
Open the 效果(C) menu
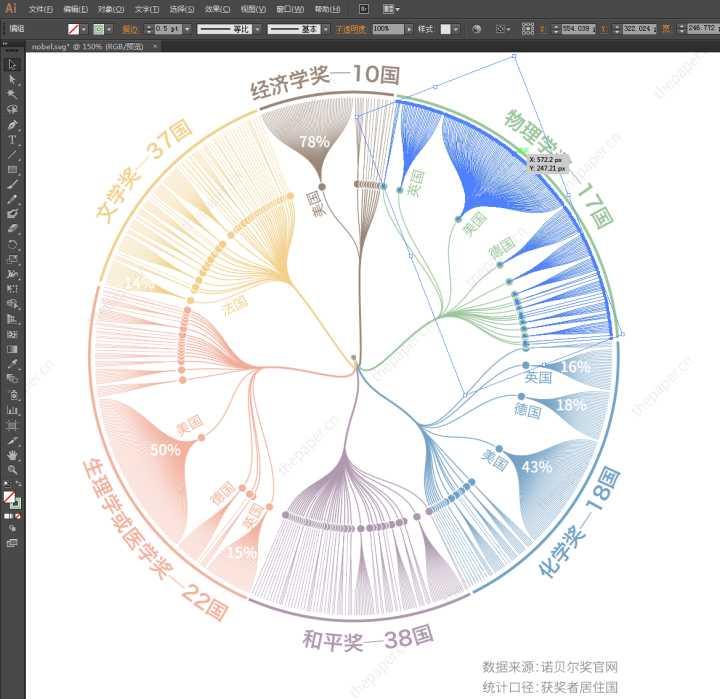coord(217,9)
